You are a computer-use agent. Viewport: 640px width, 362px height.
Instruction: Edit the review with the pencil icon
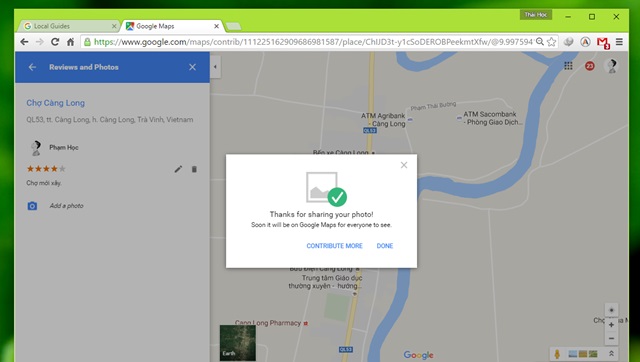click(178, 169)
